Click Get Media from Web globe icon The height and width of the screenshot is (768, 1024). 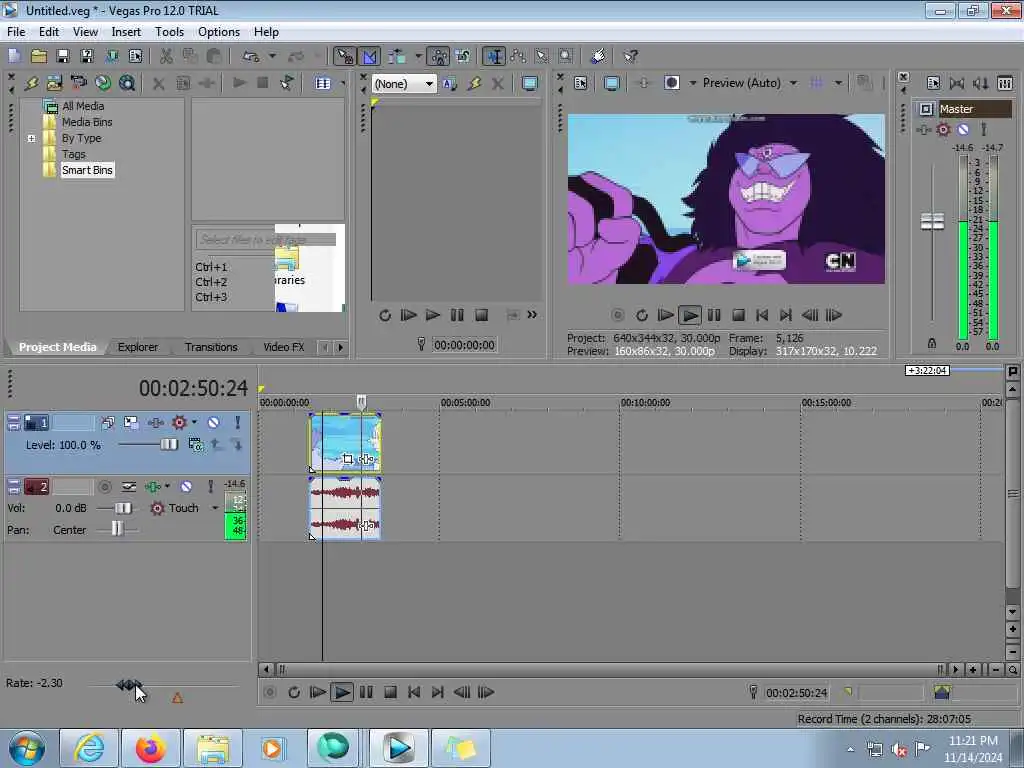(x=103, y=83)
